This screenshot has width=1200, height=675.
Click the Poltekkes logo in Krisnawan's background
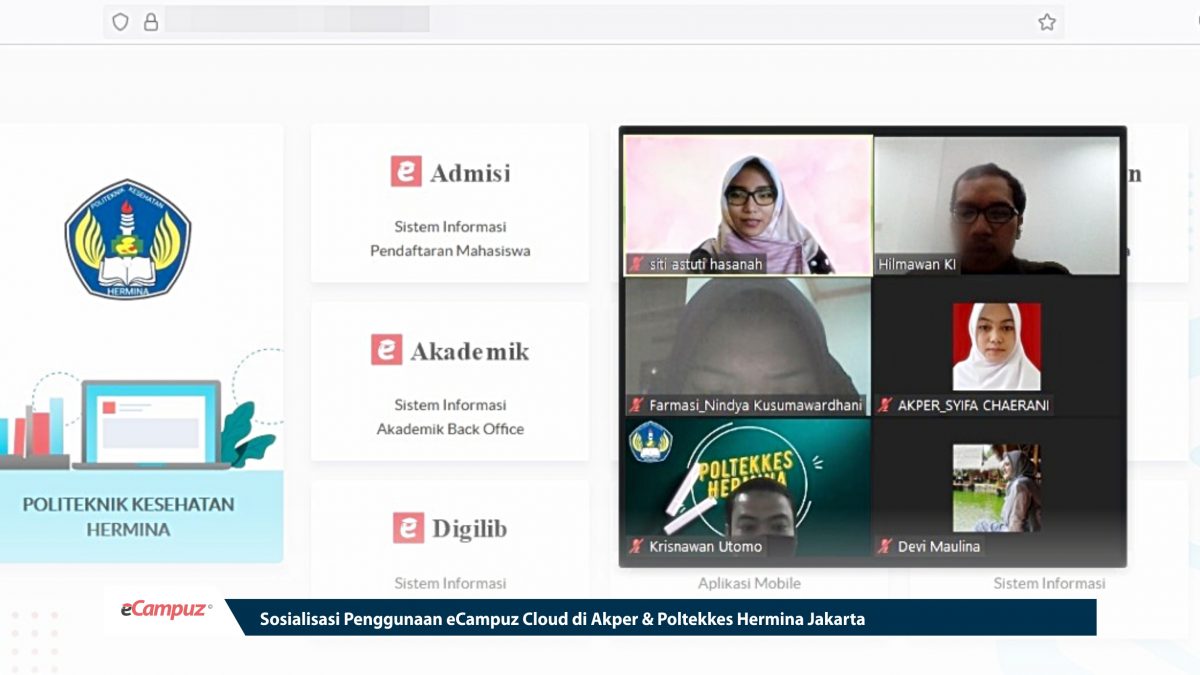pos(651,441)
